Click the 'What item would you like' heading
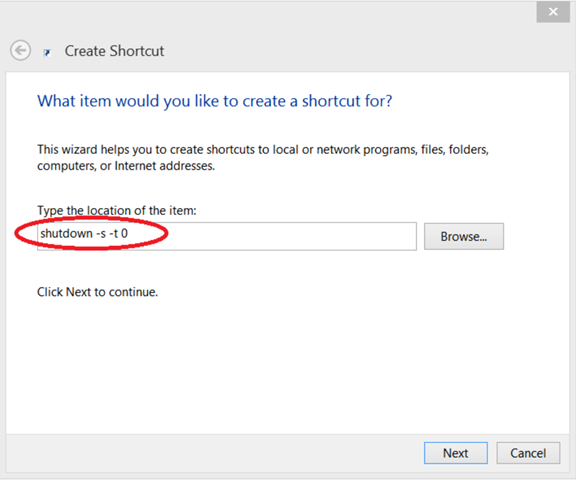This screenshot has height=480, width=576. coord(215,101)
